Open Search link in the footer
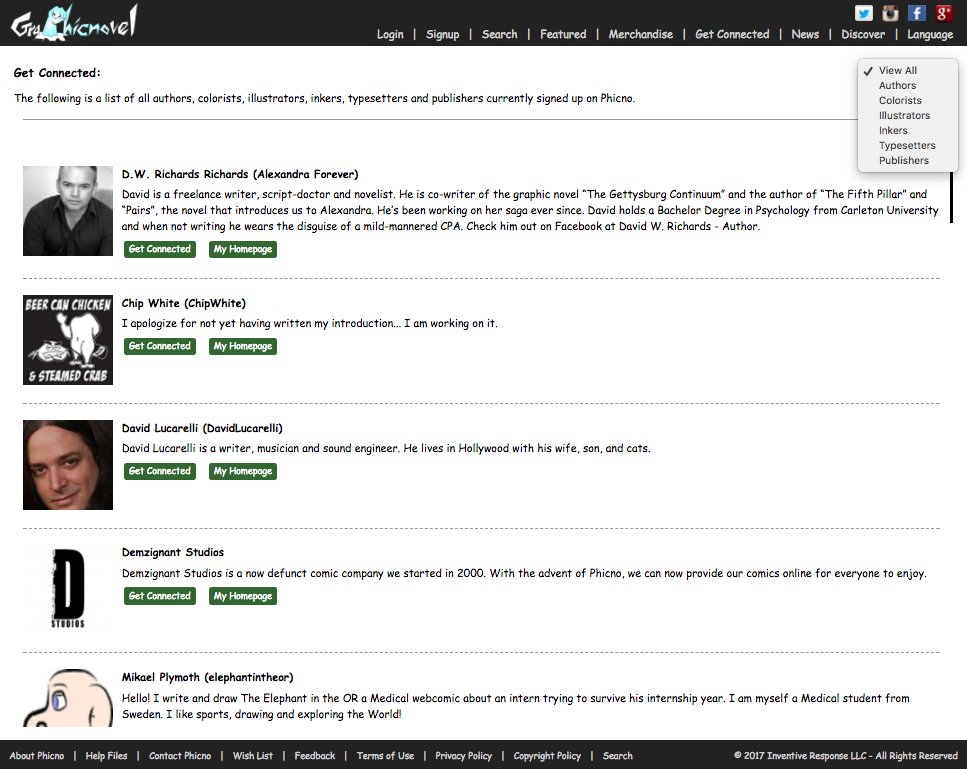967x770 pixels. (617, 756)
